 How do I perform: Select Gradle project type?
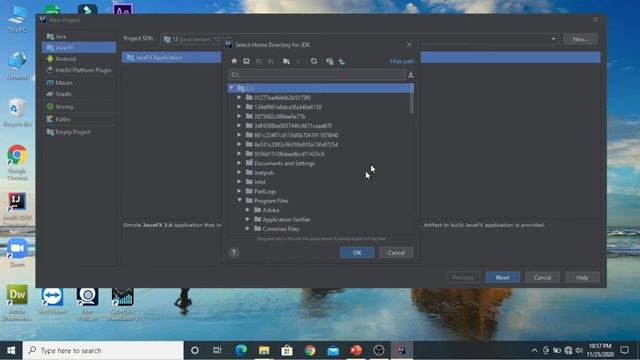coord(79,94)
